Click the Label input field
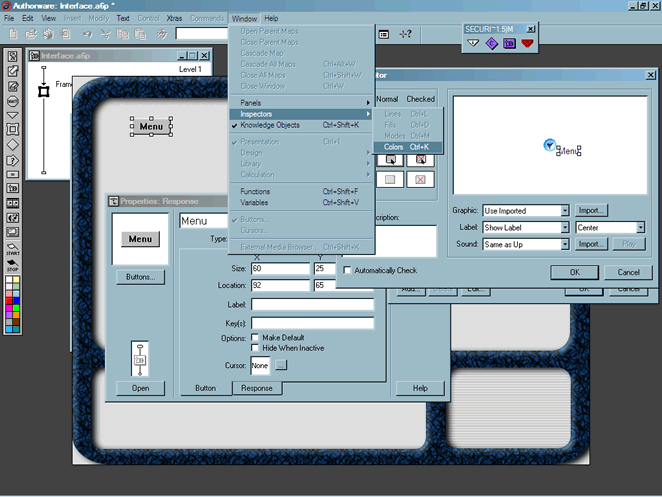This screenshot has height=497, width=662. coord(312,304)
